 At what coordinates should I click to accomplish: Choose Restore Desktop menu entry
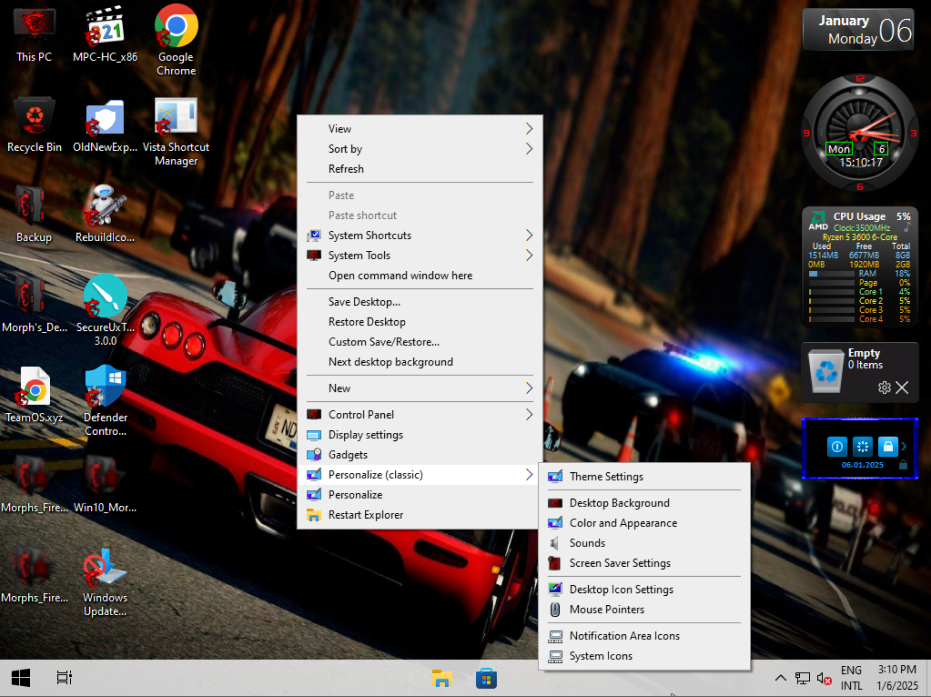tap(420, 322)
